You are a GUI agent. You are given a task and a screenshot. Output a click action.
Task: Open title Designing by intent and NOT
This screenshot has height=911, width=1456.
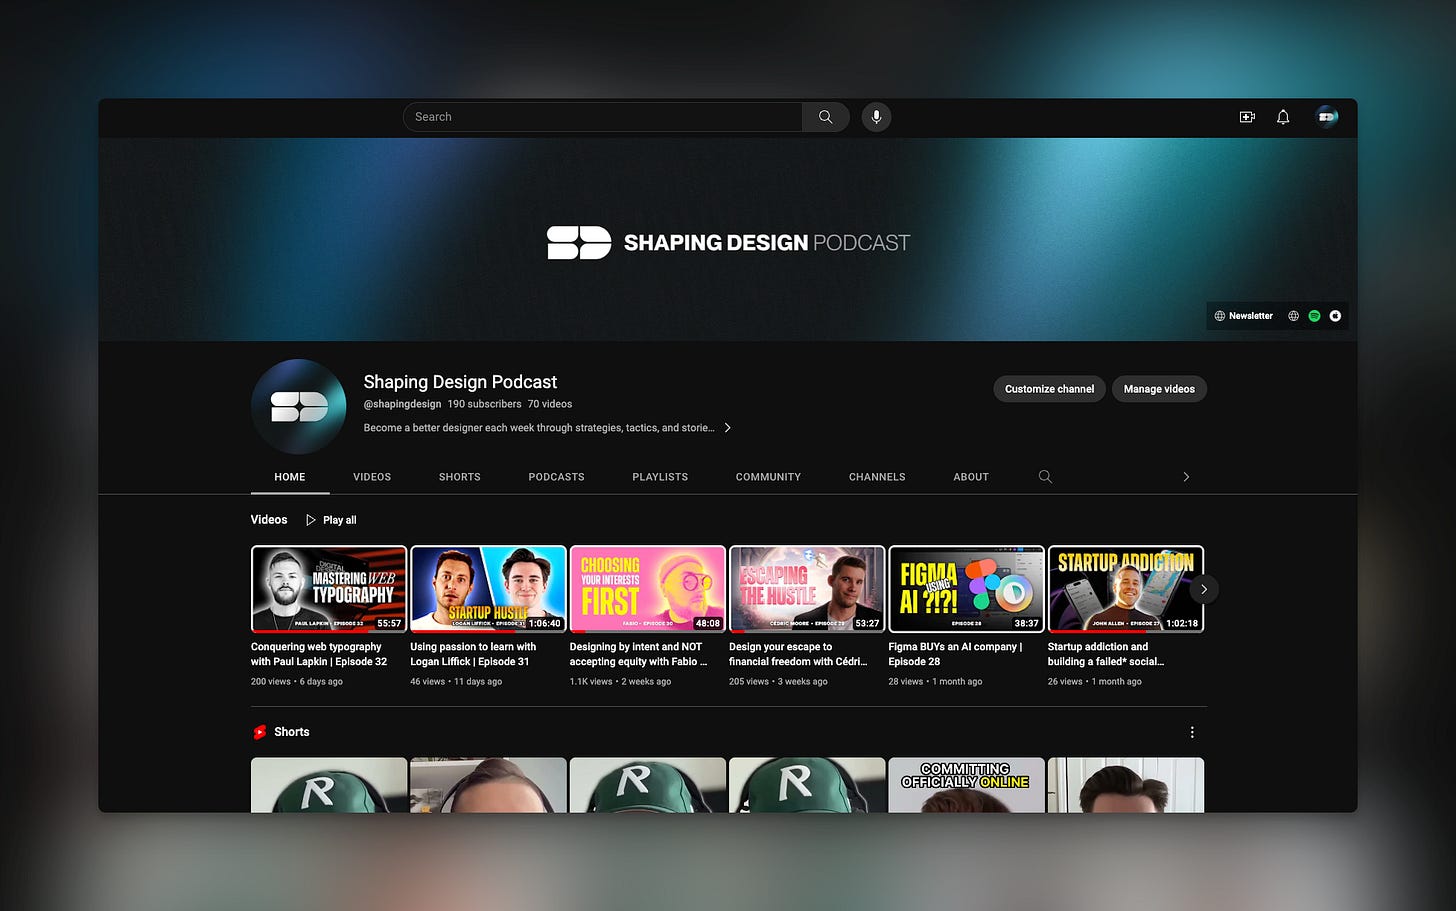coord(638,654)
